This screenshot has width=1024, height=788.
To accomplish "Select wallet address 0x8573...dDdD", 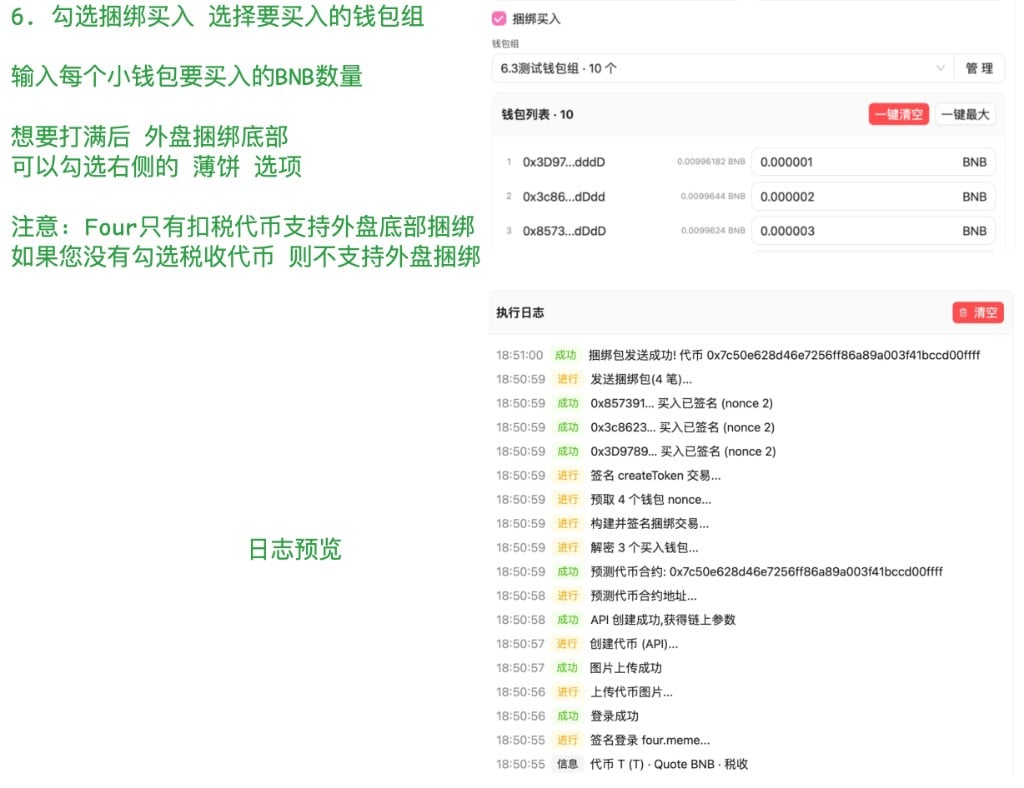I will pos(564,231).
